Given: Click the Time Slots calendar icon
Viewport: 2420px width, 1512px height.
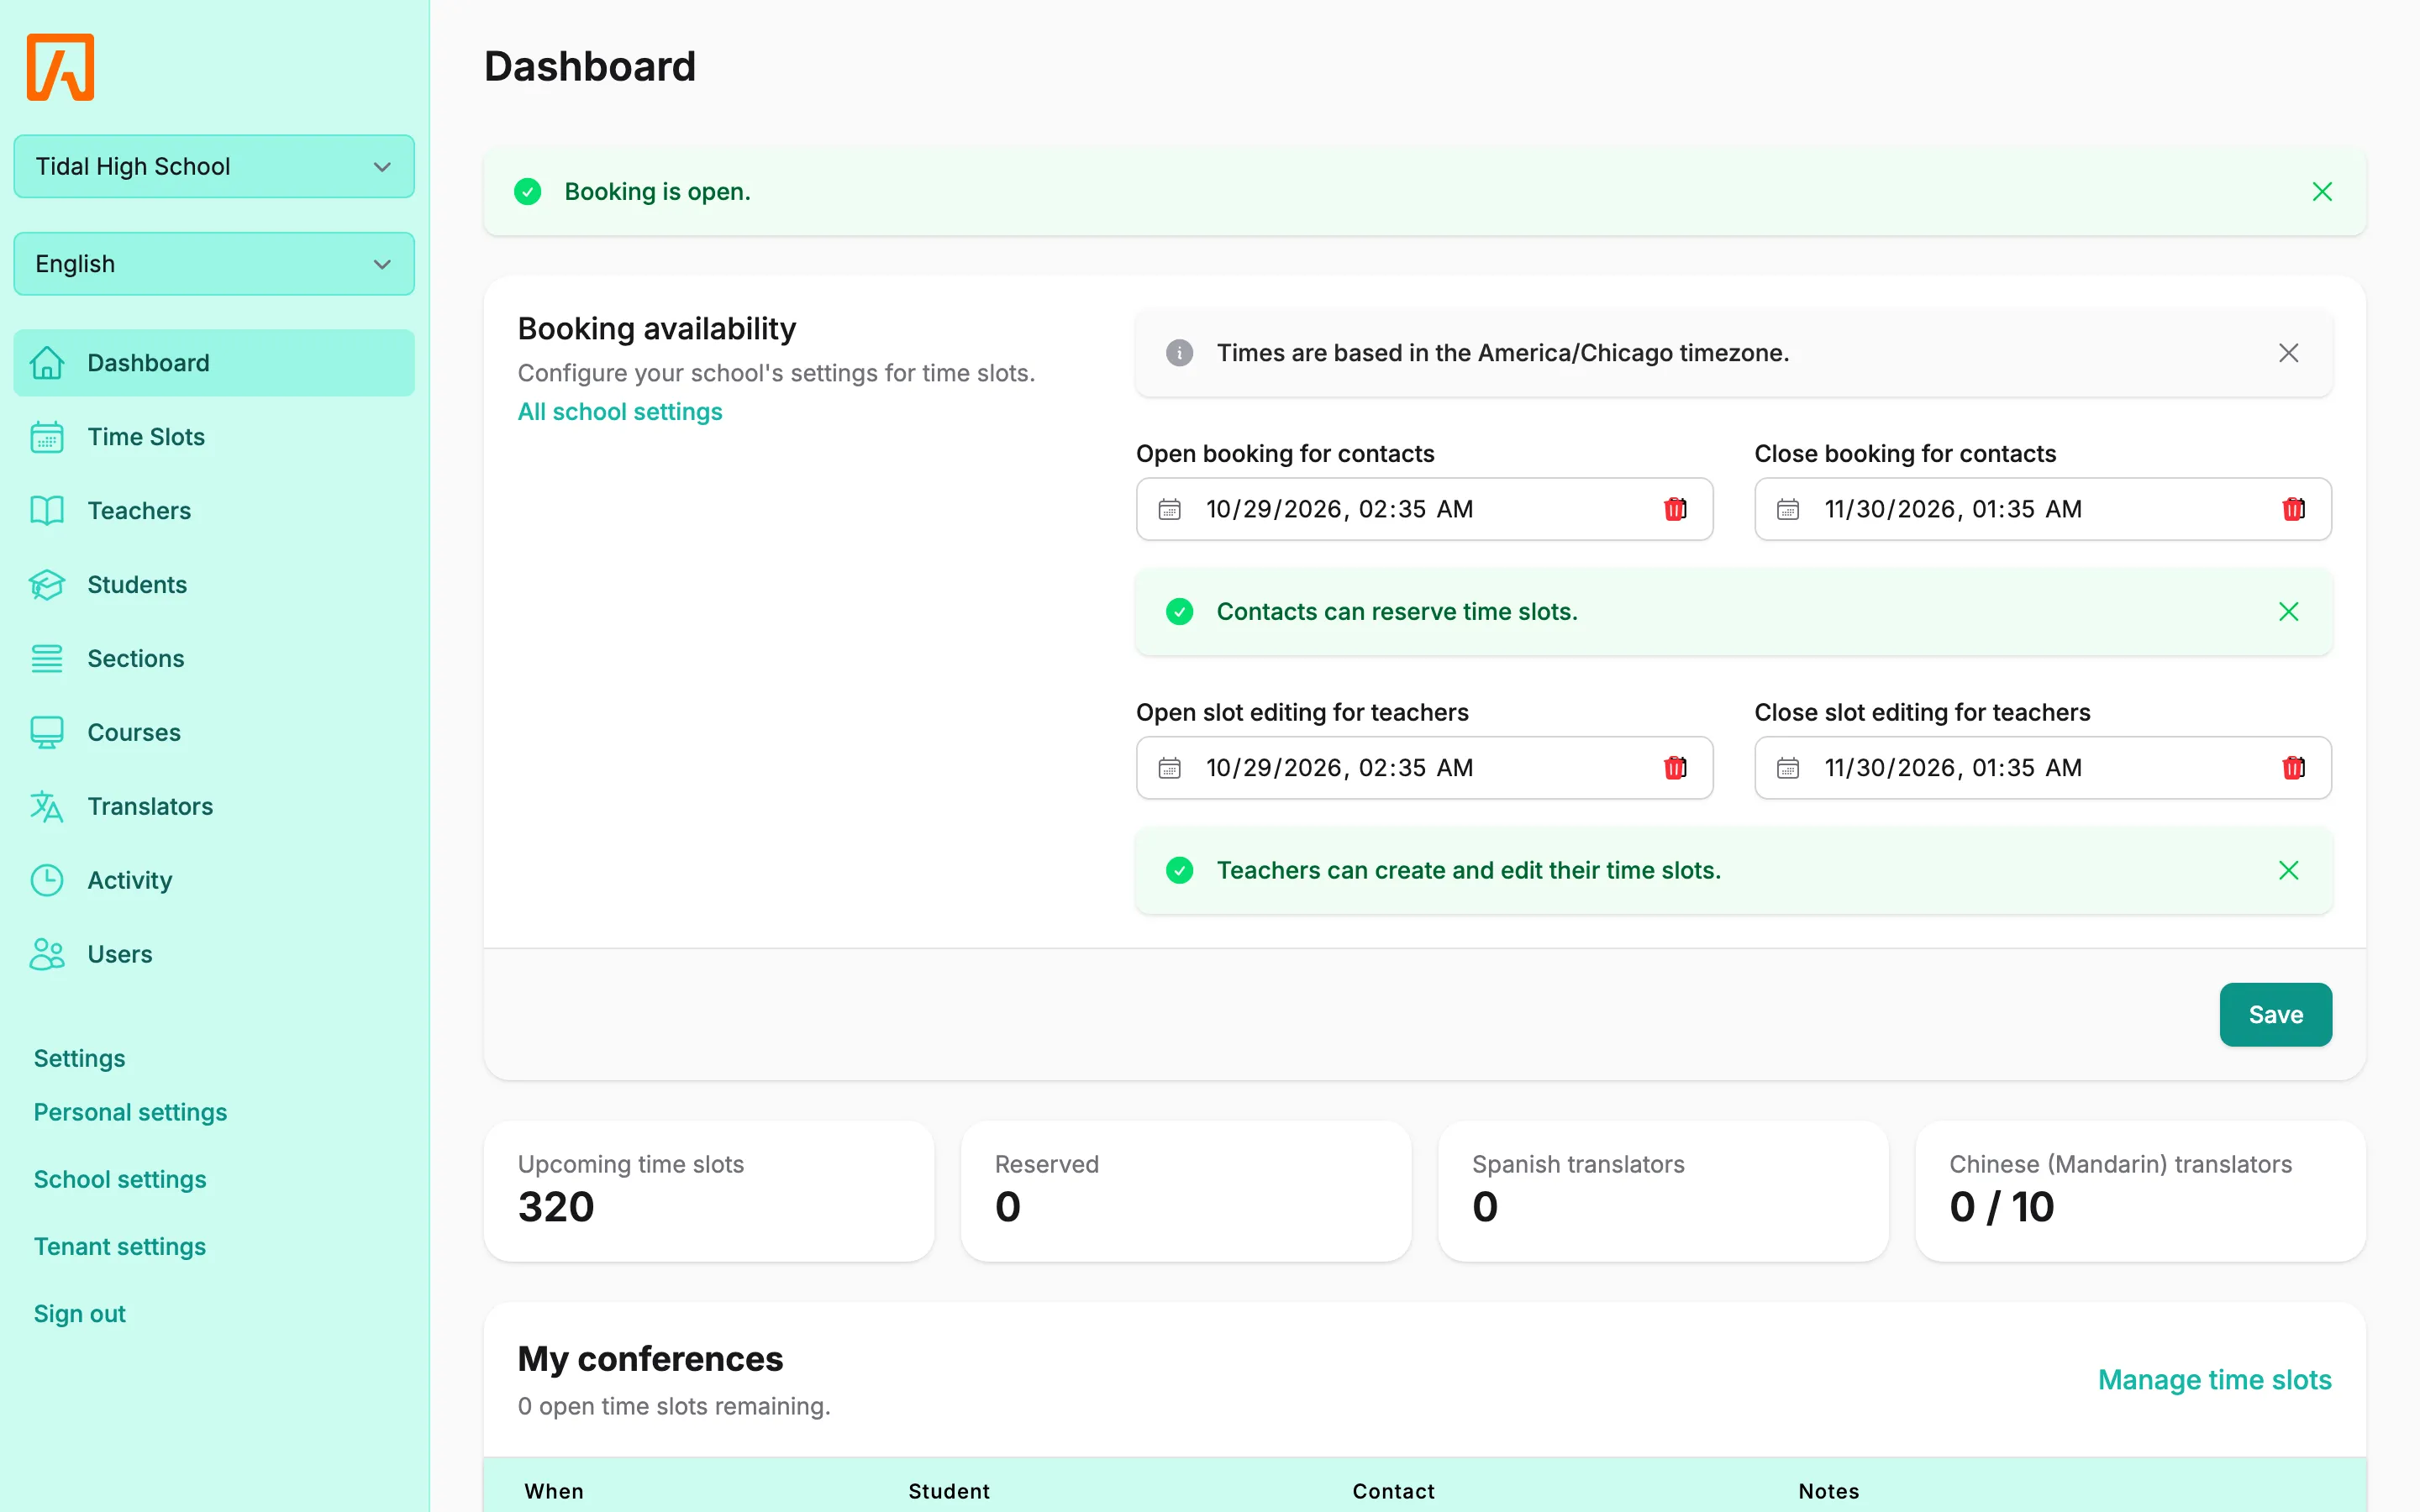Looking at the screenshot, I should tap(47, 437).
